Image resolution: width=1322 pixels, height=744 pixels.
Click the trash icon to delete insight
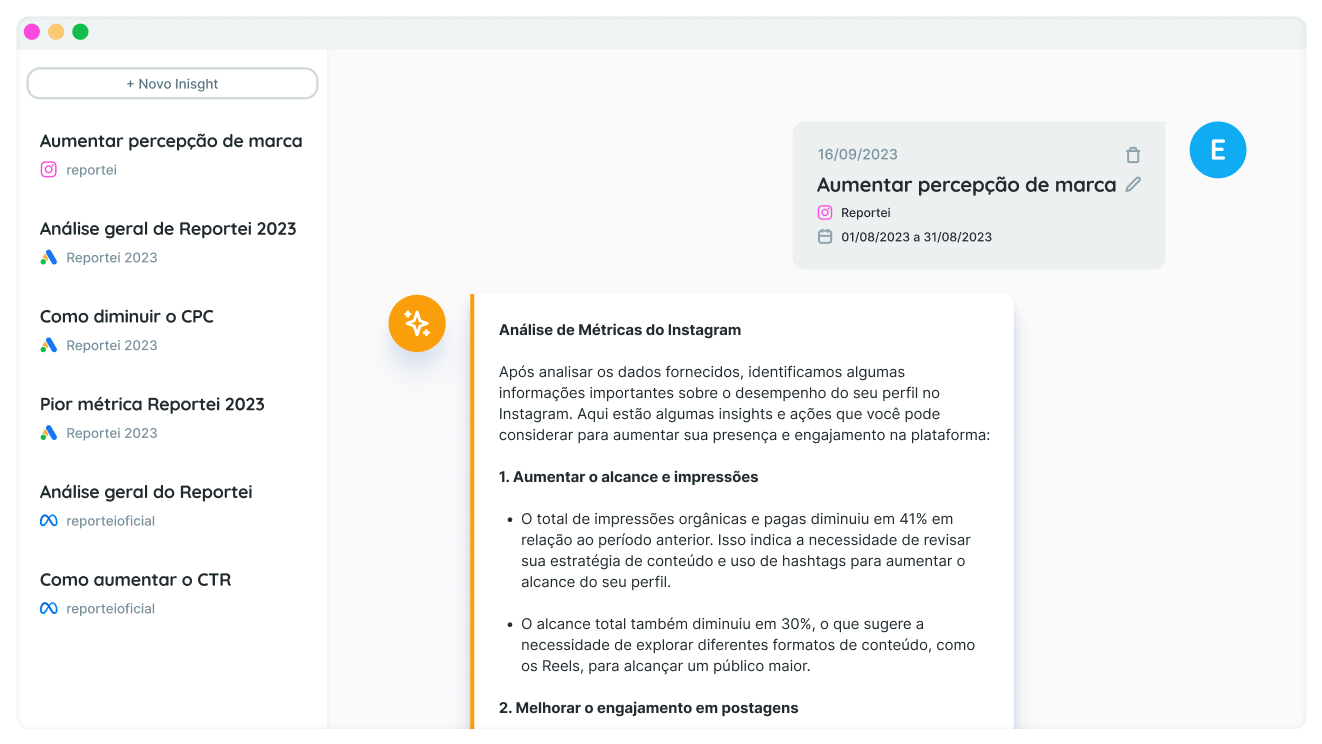point(1132,155)
